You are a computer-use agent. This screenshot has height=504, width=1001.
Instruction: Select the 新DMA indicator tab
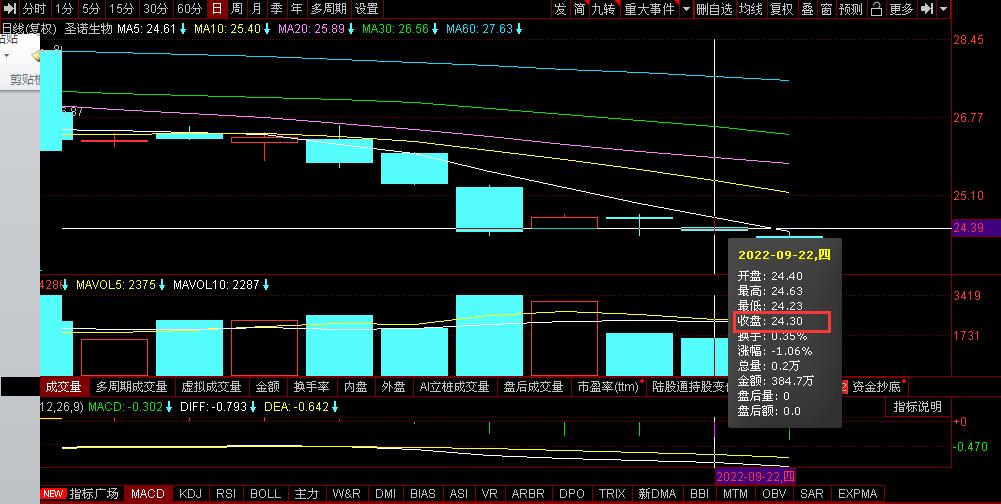[657, 494]
